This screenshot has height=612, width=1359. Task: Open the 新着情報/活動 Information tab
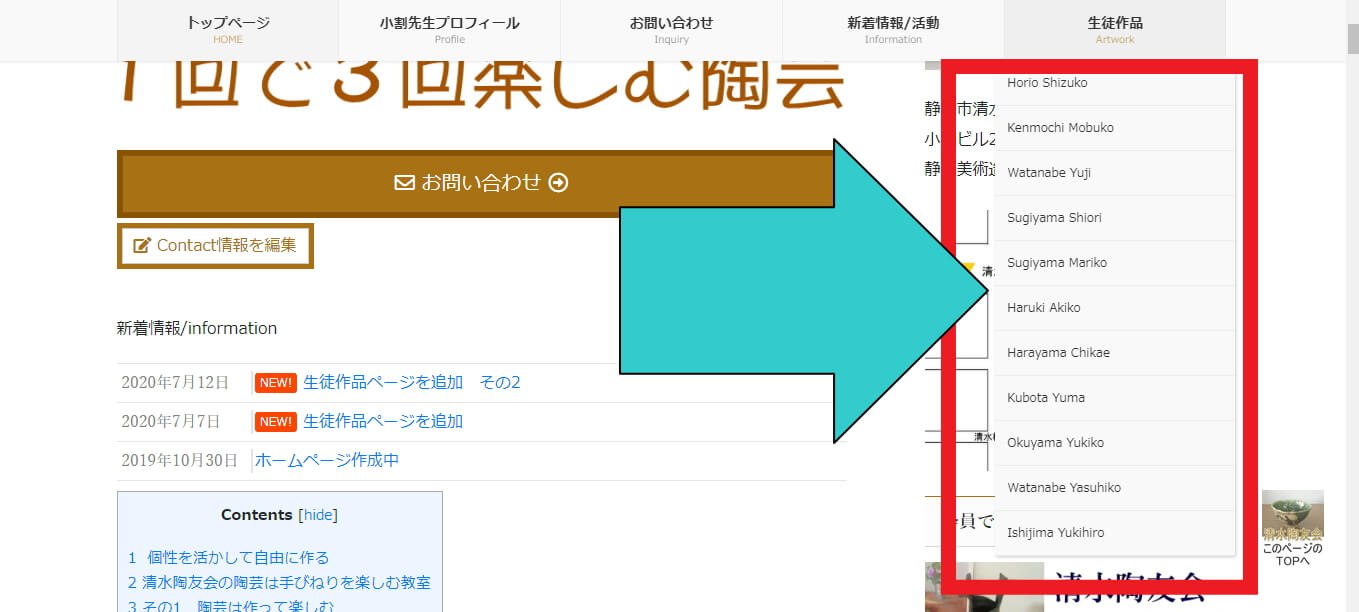893,29
